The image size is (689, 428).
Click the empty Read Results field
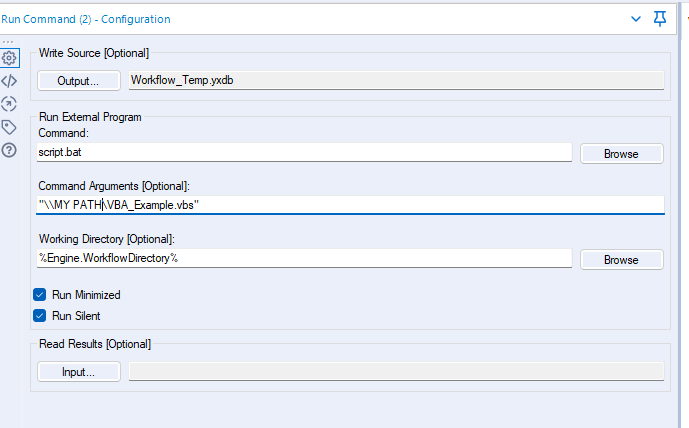(x=396, y=372)
